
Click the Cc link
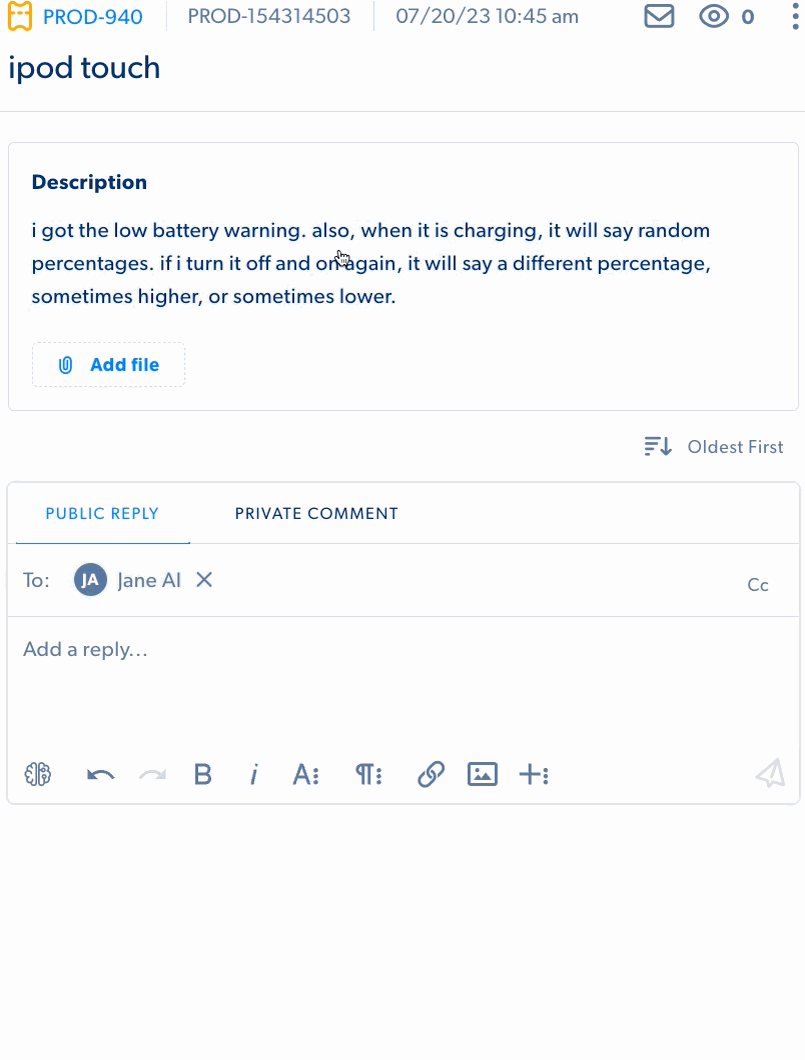758,585
